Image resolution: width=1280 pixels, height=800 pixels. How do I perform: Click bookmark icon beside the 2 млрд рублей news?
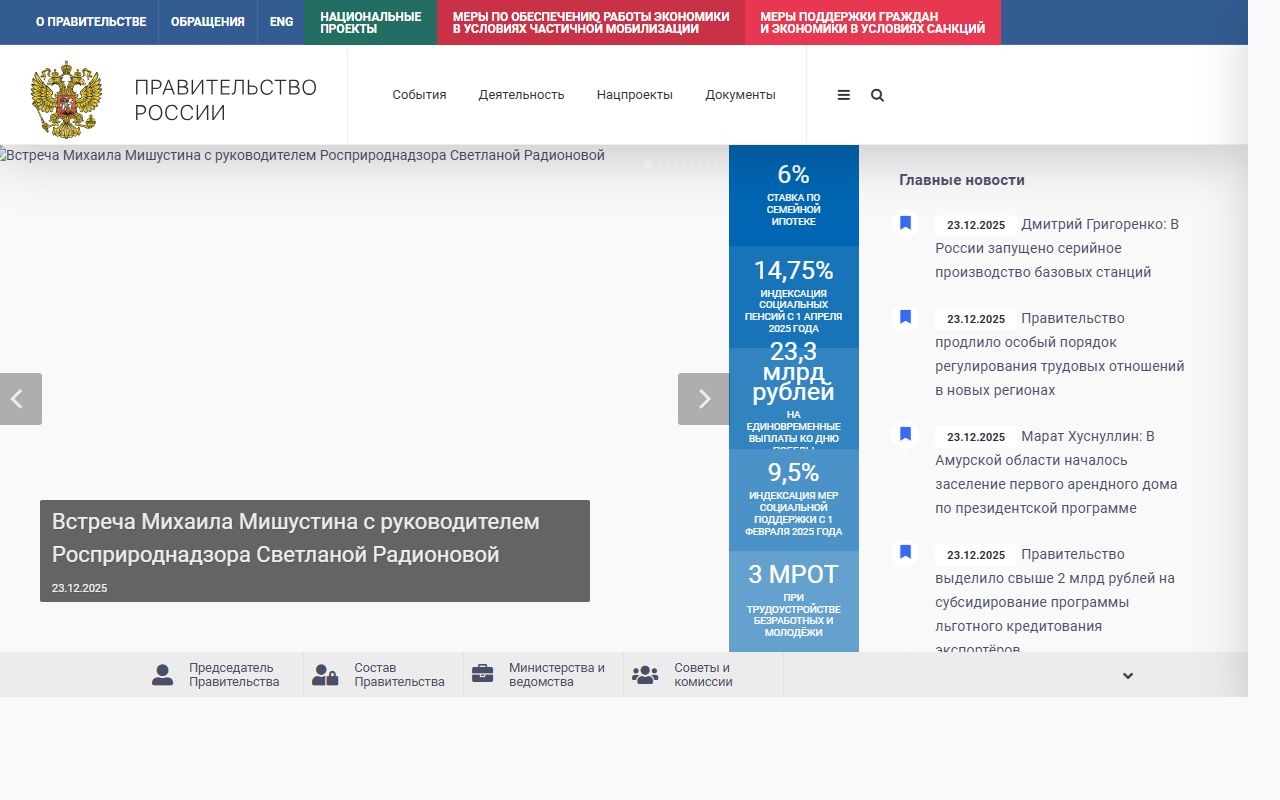tap(905, 553)
